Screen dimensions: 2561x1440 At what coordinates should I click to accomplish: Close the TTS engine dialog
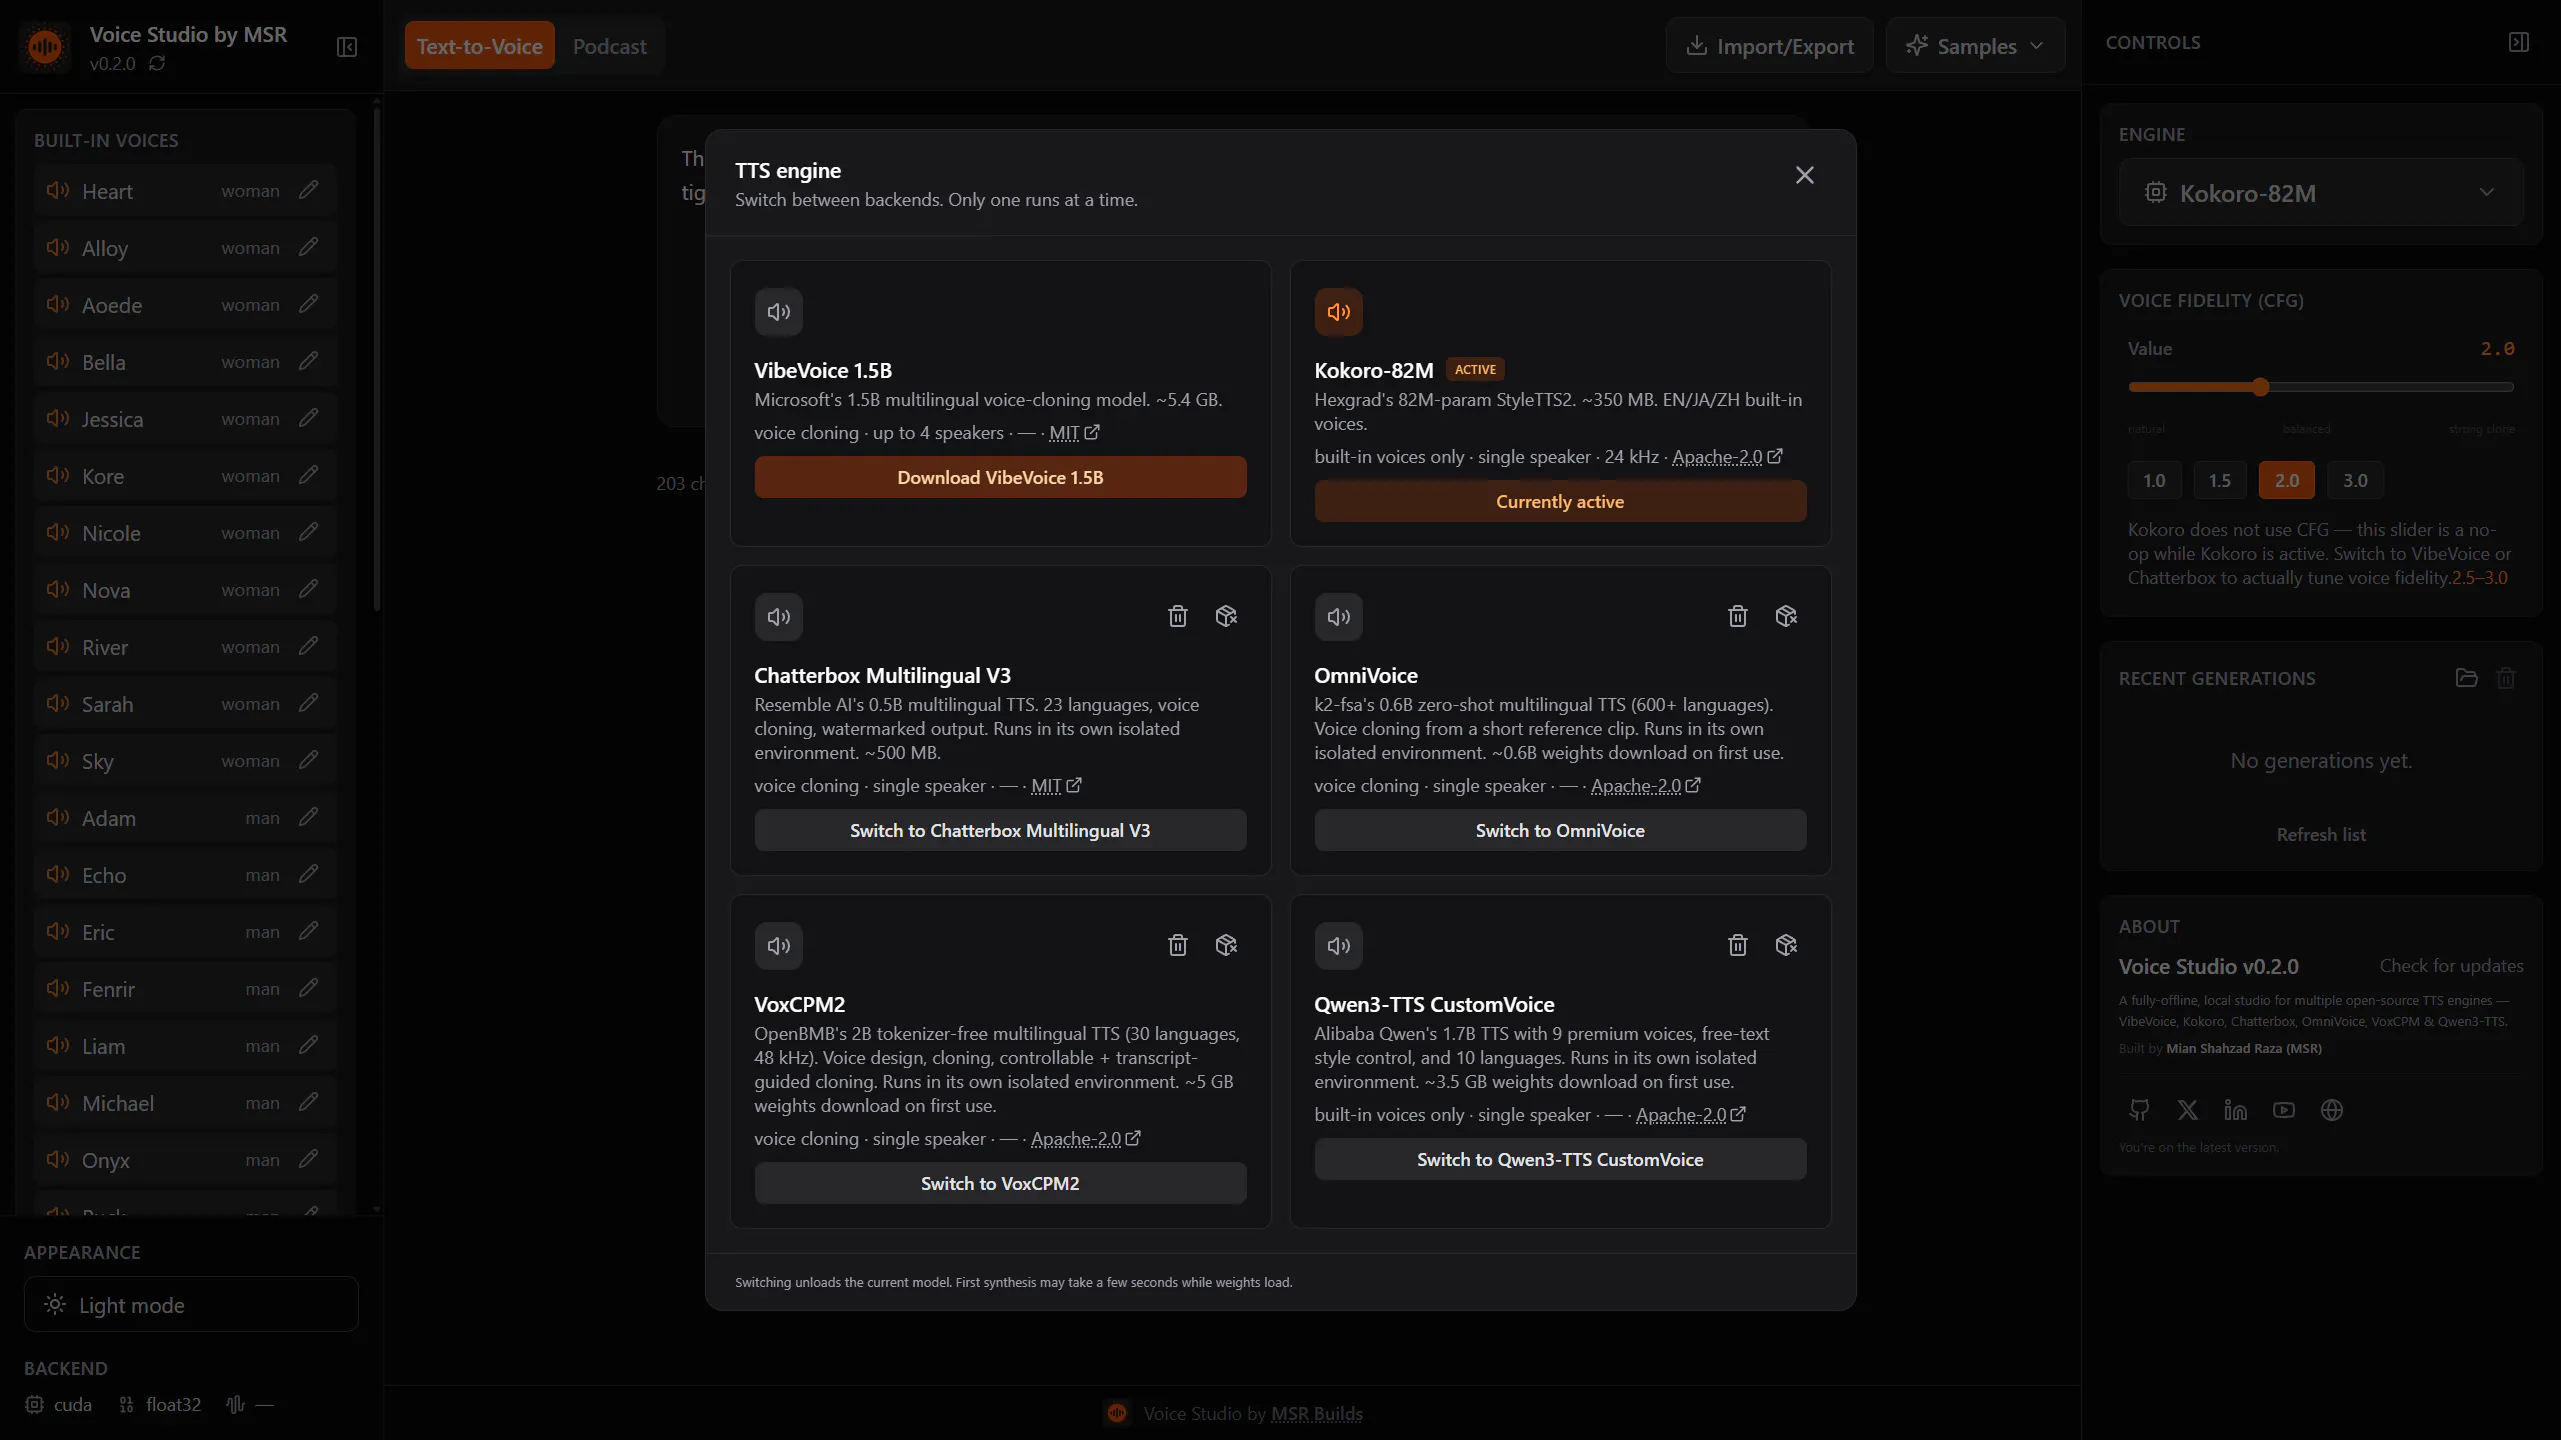click(1805, 175)
